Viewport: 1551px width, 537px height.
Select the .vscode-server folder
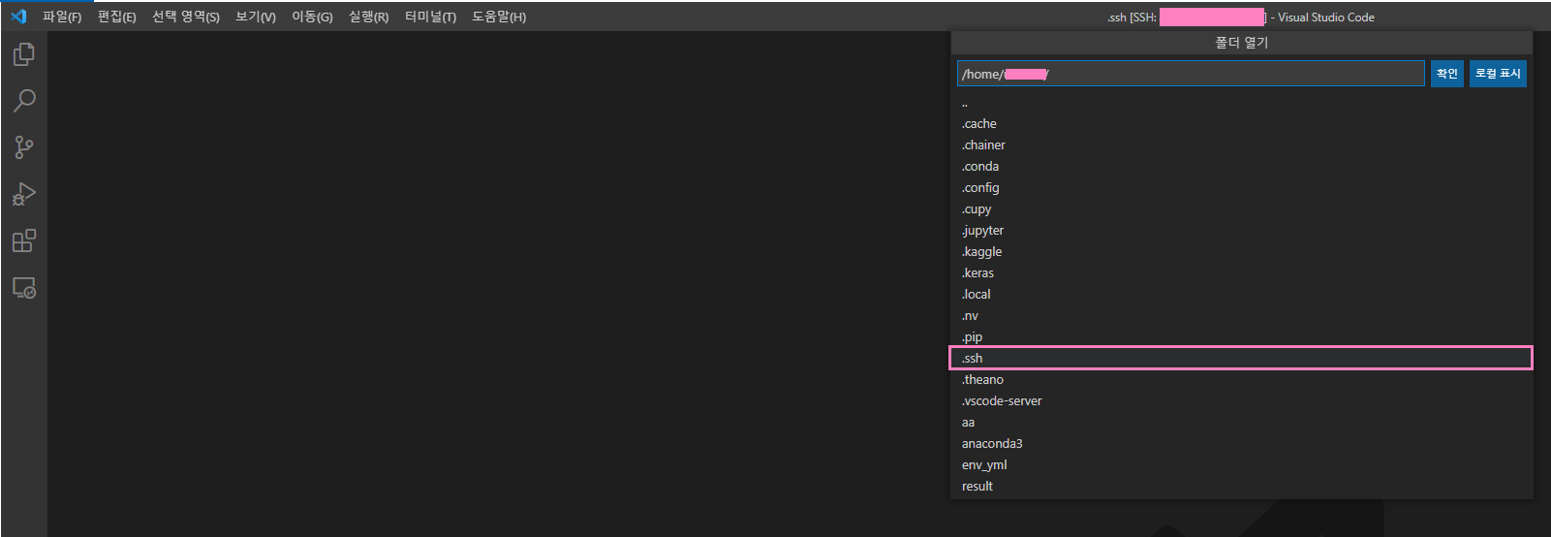click(1001, 401)
